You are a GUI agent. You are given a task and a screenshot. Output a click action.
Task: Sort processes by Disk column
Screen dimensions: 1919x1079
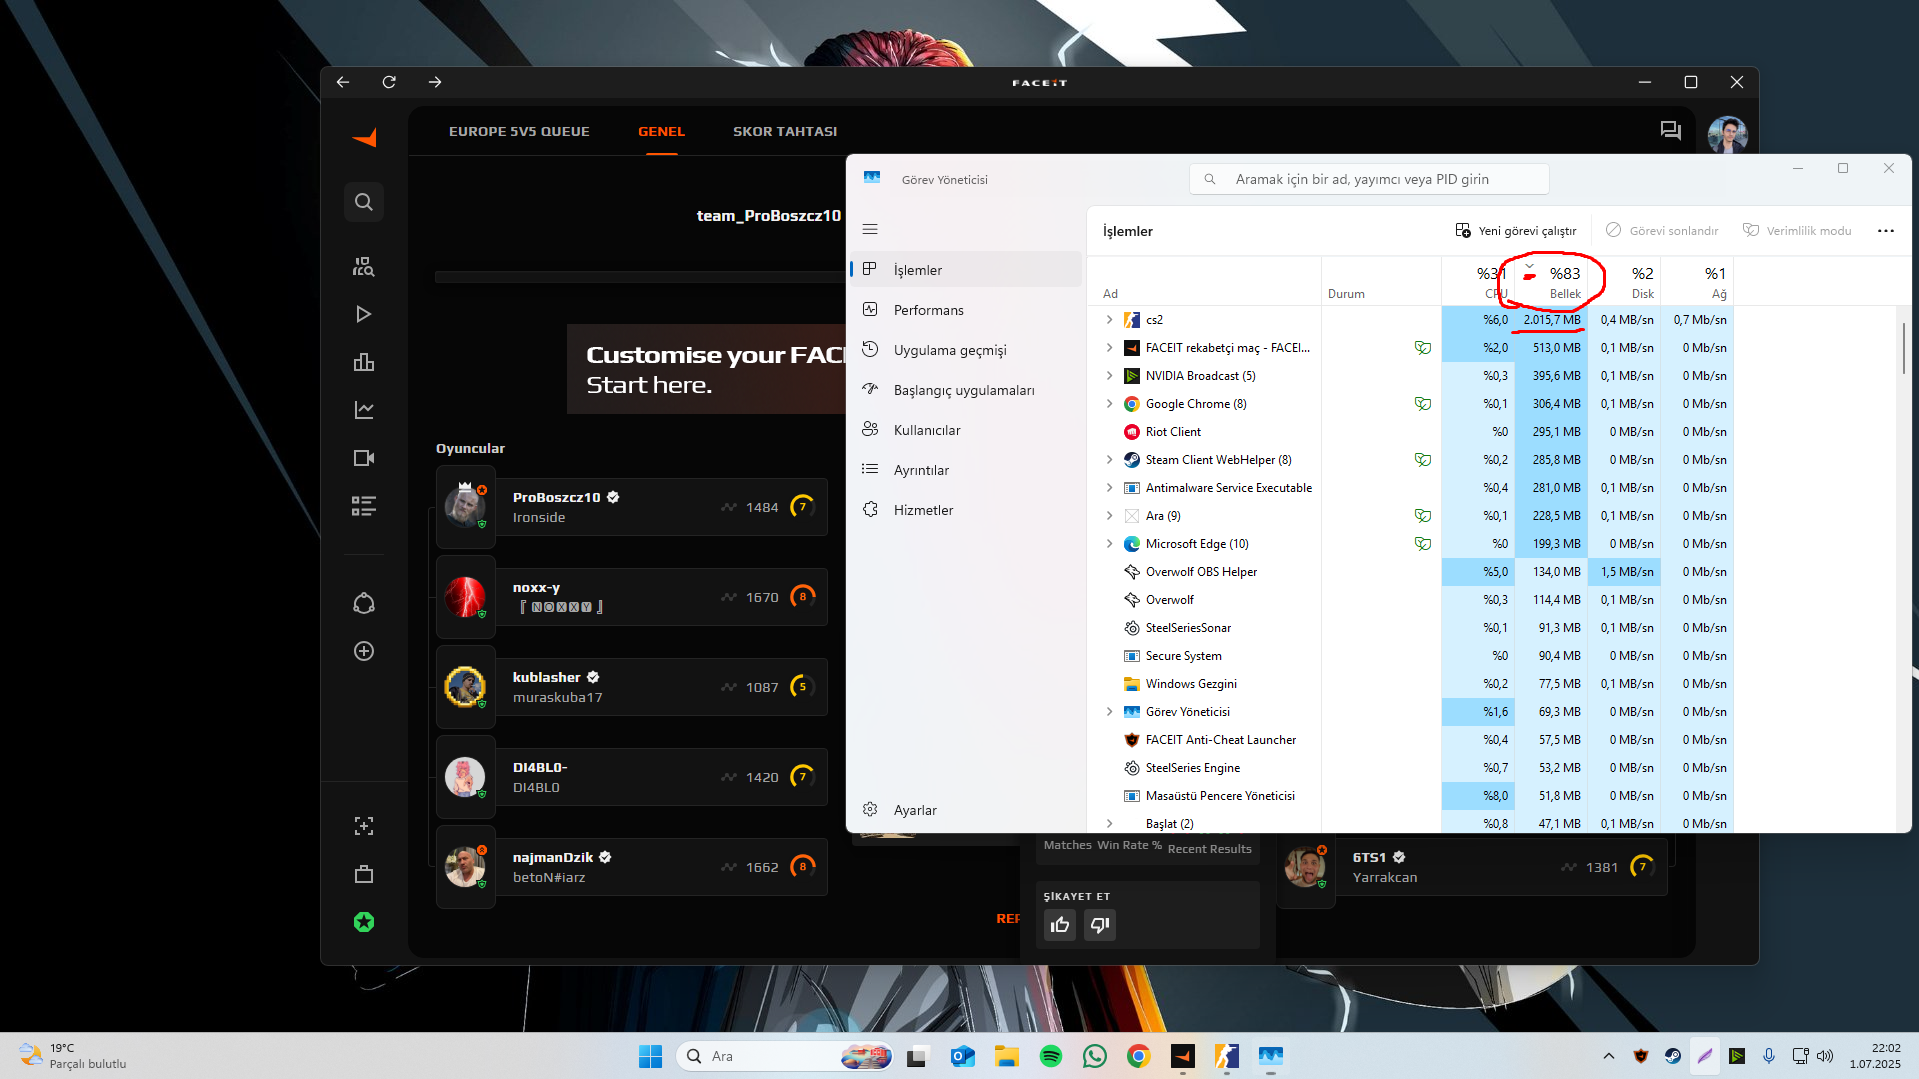(1624, 281)
